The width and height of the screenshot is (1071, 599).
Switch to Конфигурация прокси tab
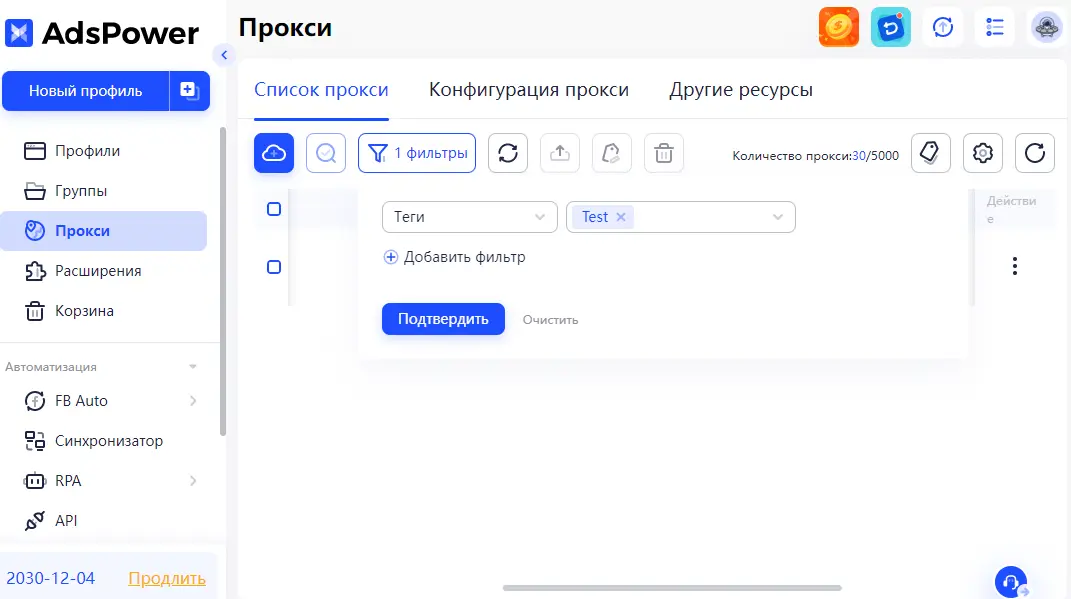pyautogui.click(x=529, y=89)
